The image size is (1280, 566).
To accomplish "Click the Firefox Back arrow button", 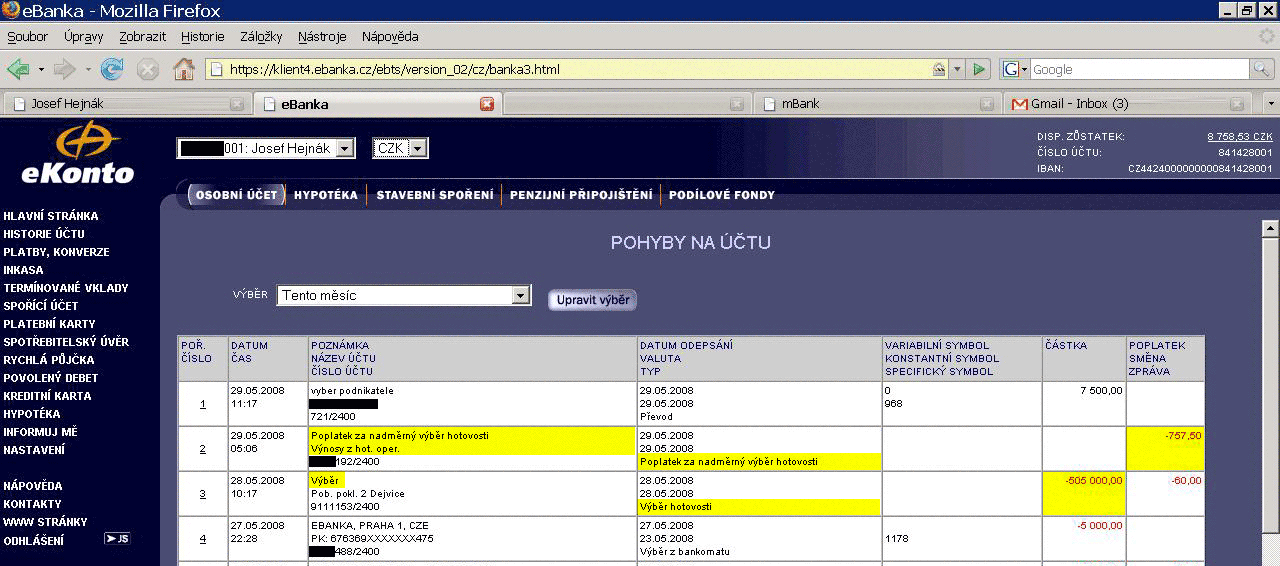I will [x=18, y=69].
